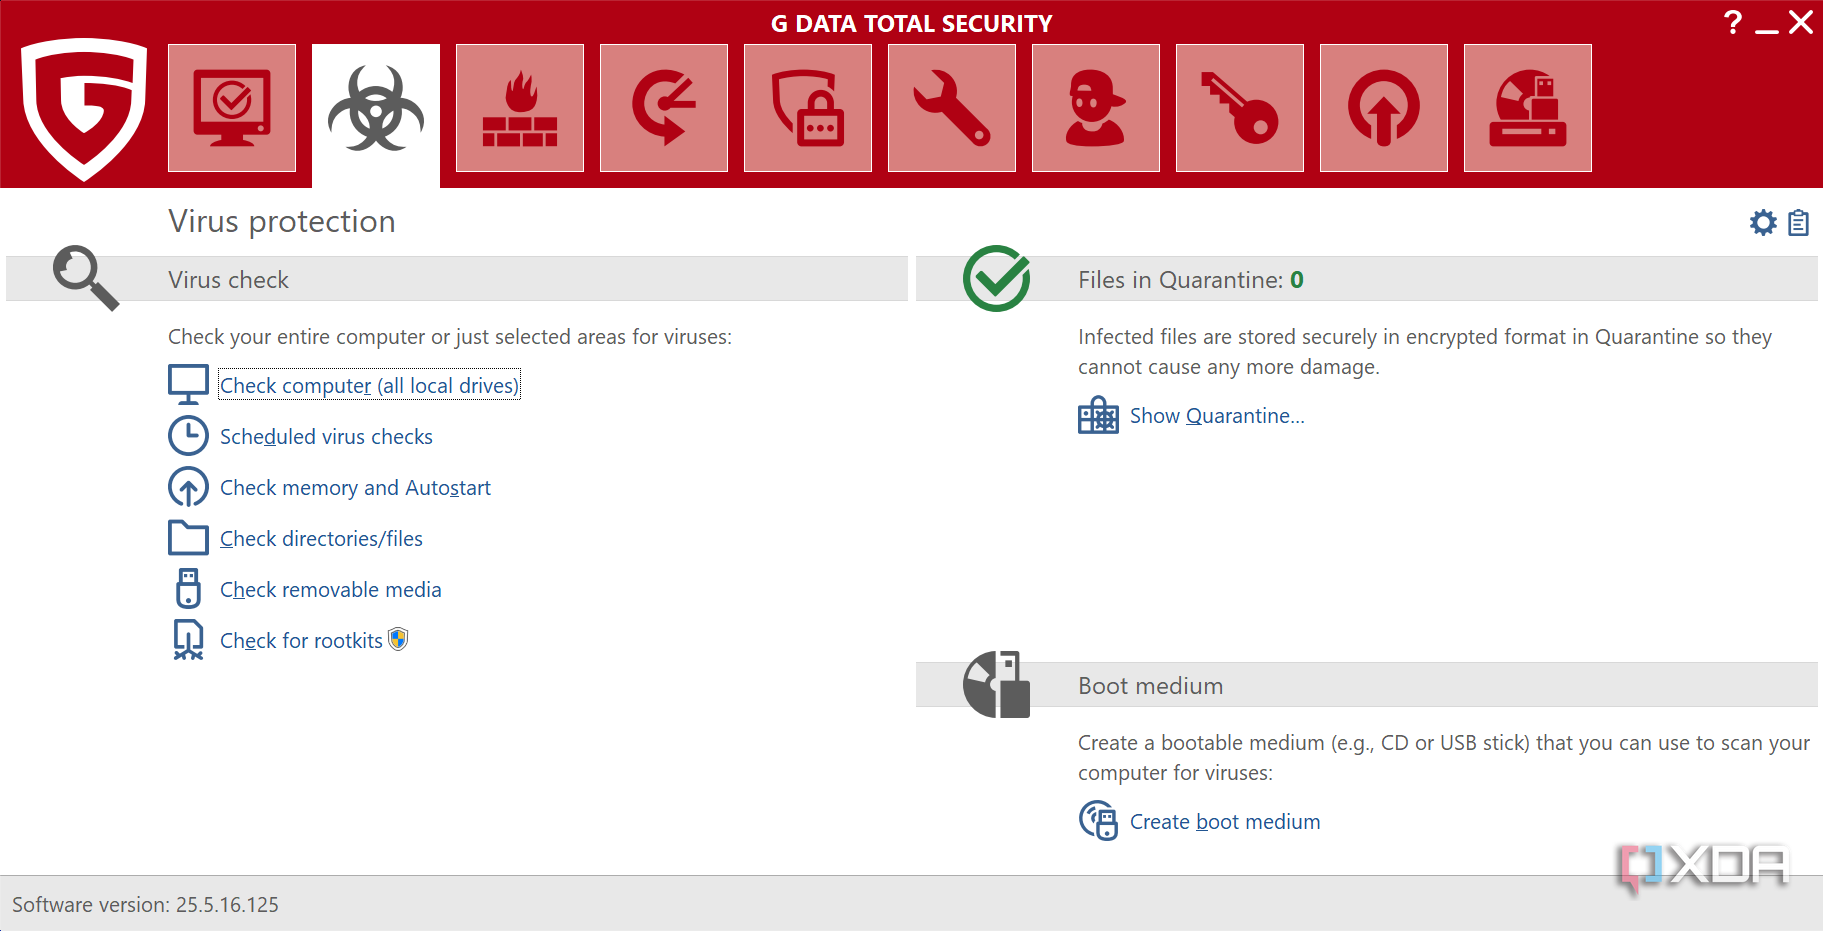1823x931 pixels.
Task: Click the help question mark
Action: tap(1733, 22)
